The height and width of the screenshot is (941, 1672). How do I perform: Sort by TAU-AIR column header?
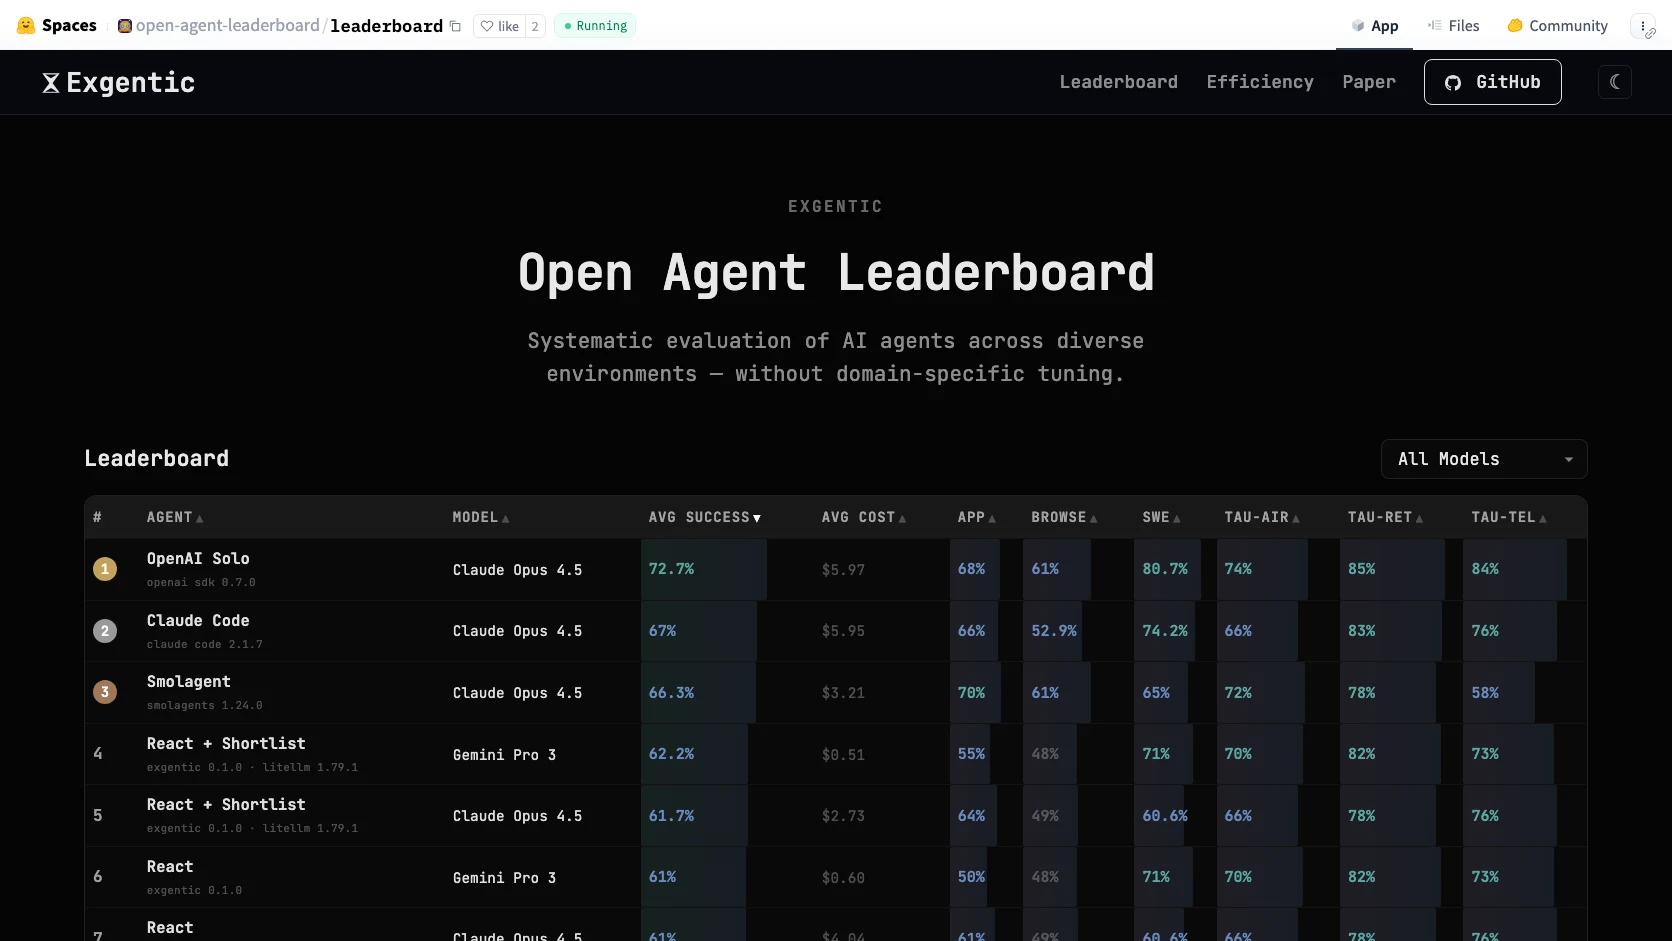[1262, 517]
